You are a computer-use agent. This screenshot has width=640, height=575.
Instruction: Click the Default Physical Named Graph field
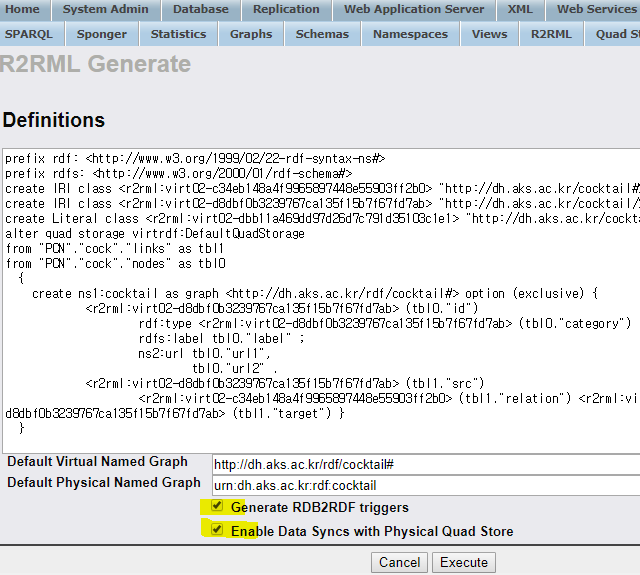pyautogui.click(x=425, y=485)
